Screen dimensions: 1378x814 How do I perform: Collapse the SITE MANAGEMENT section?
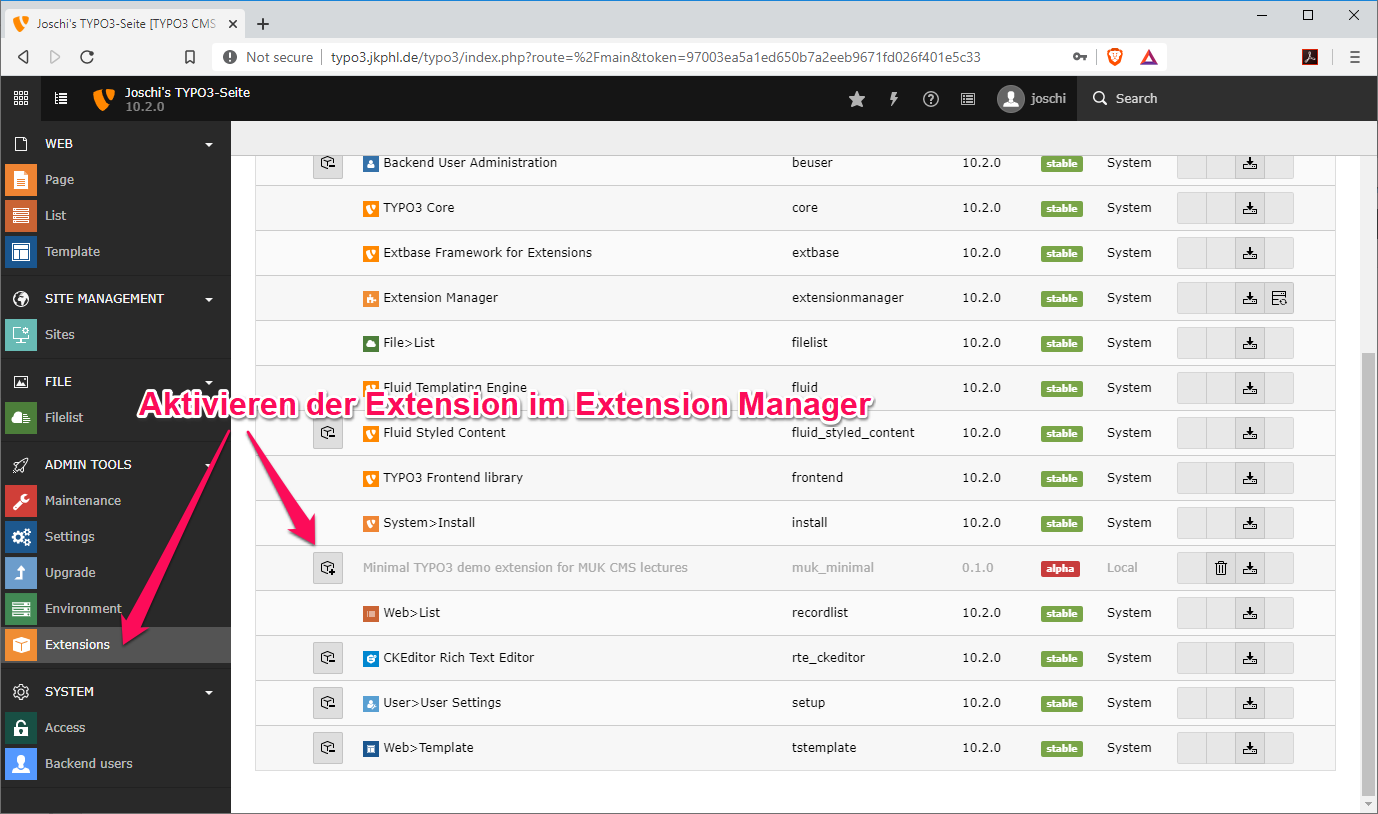pos(209,299)
